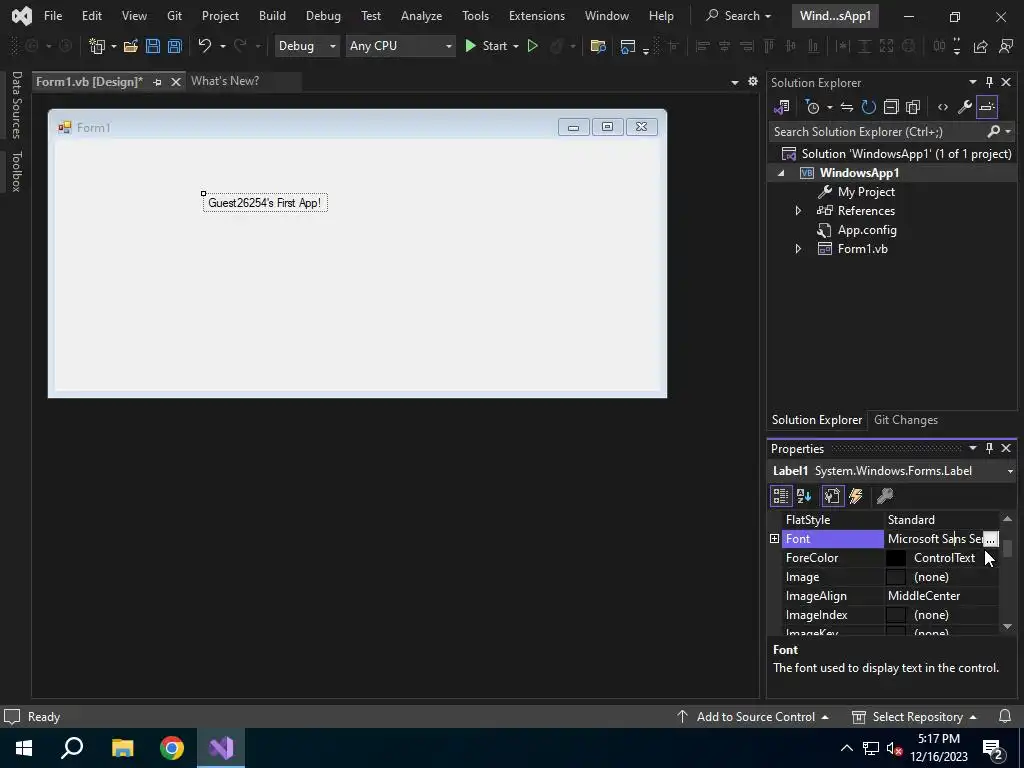
Task: Show Events lightning bolt in Properties
Action: pos(856,496)
